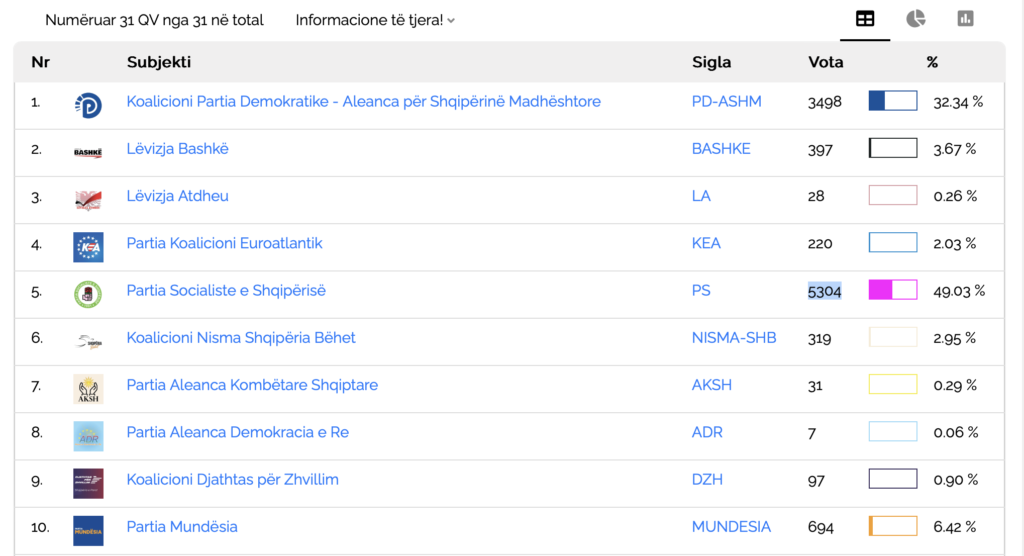Viewport: 1024px width, 556px height.
Task: Open the pie chart view
Action: point(915,19)
